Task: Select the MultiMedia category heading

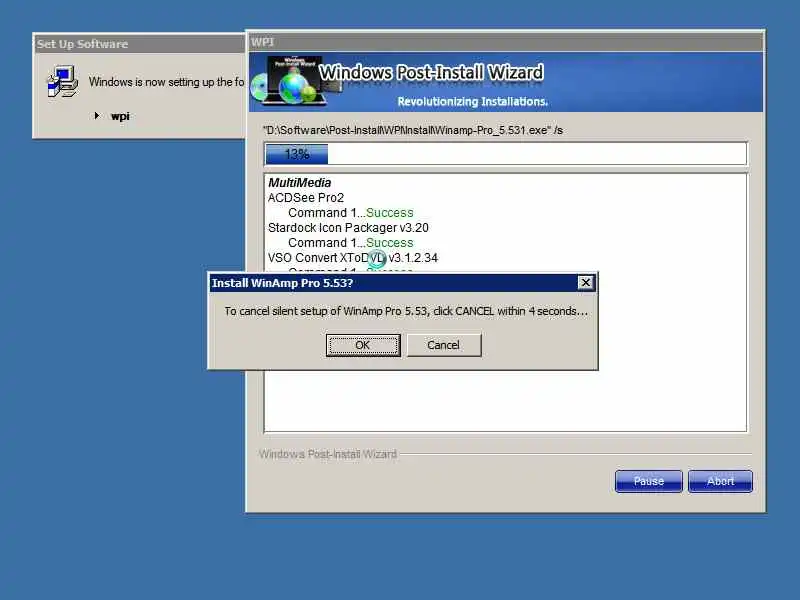Action: [299, 183]
